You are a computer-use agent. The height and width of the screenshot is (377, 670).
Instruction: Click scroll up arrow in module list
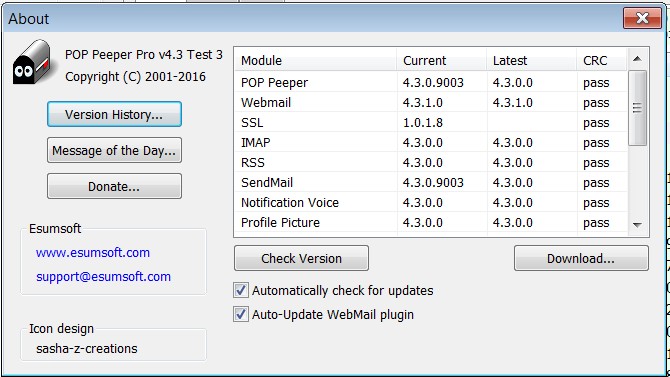tap(637, 59)
